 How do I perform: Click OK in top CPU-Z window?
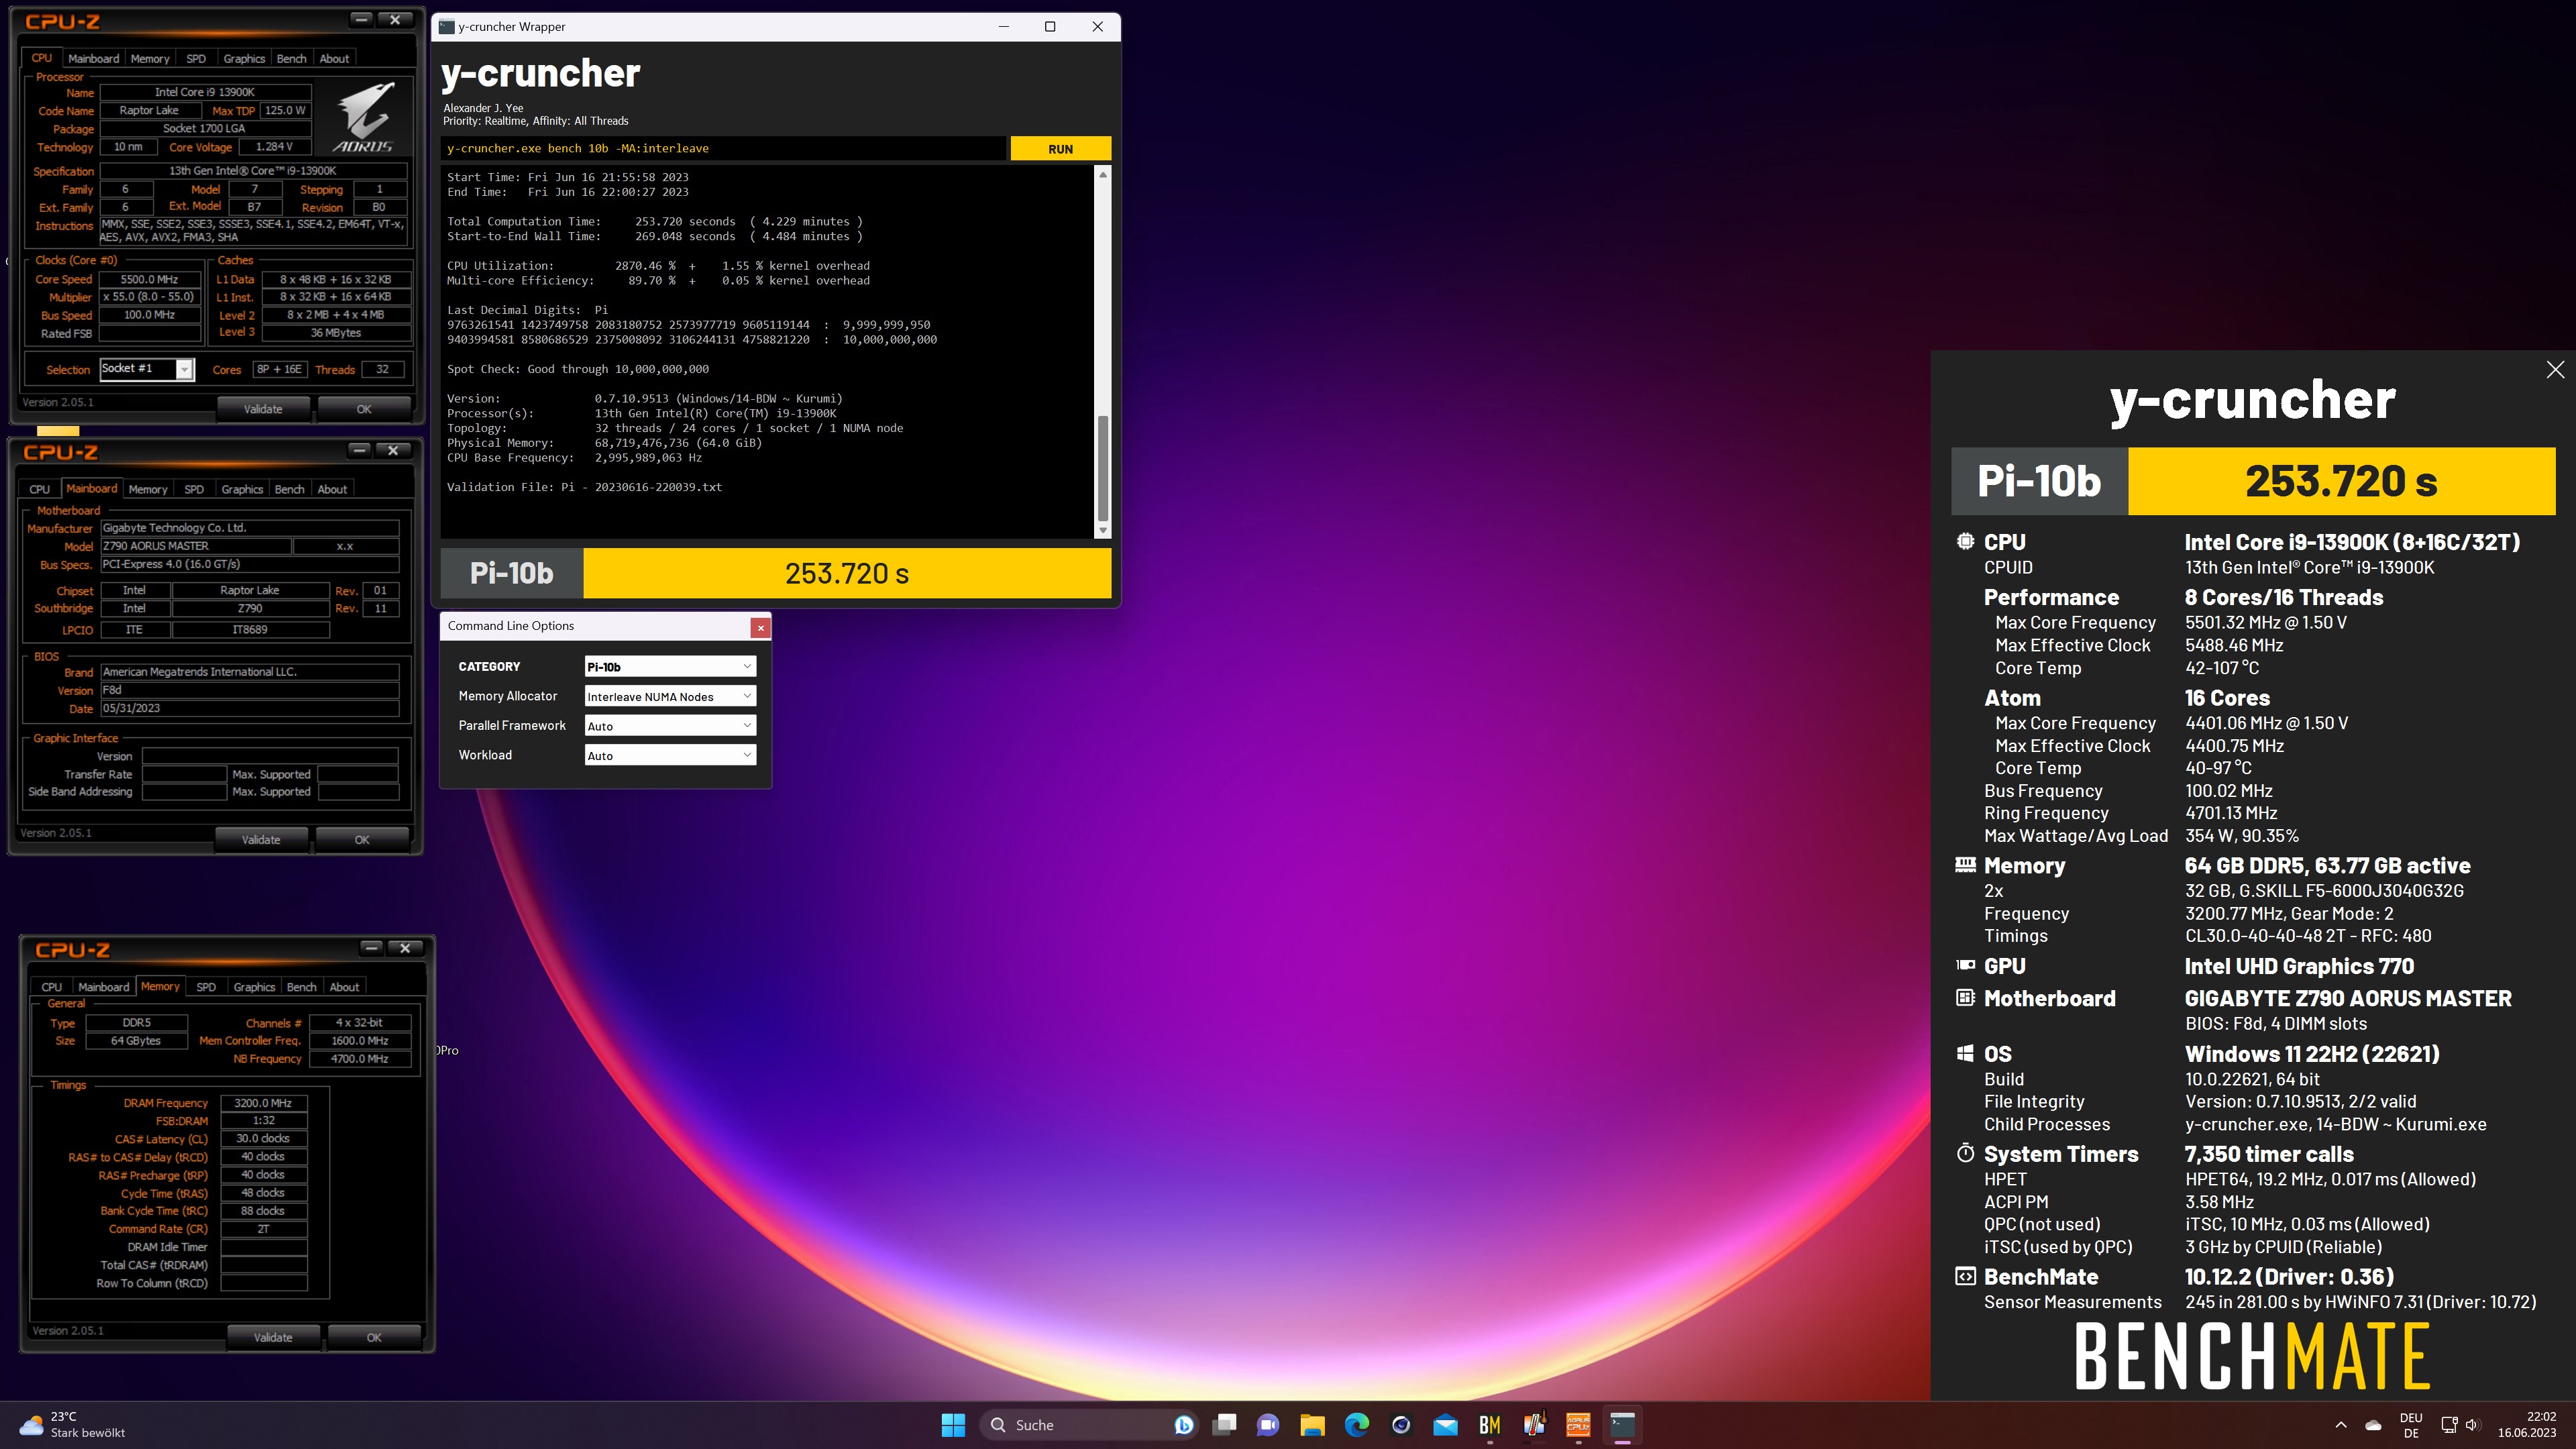coord(364,409)
